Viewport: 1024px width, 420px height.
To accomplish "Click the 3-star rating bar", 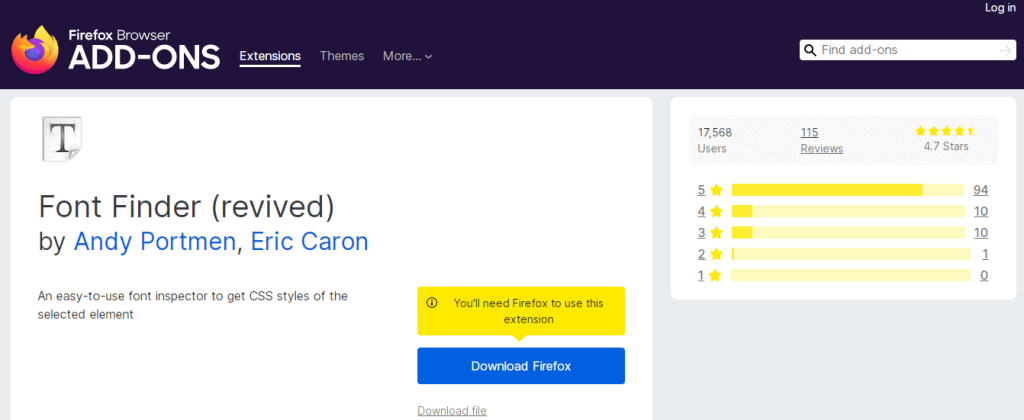I will [848, 233].
